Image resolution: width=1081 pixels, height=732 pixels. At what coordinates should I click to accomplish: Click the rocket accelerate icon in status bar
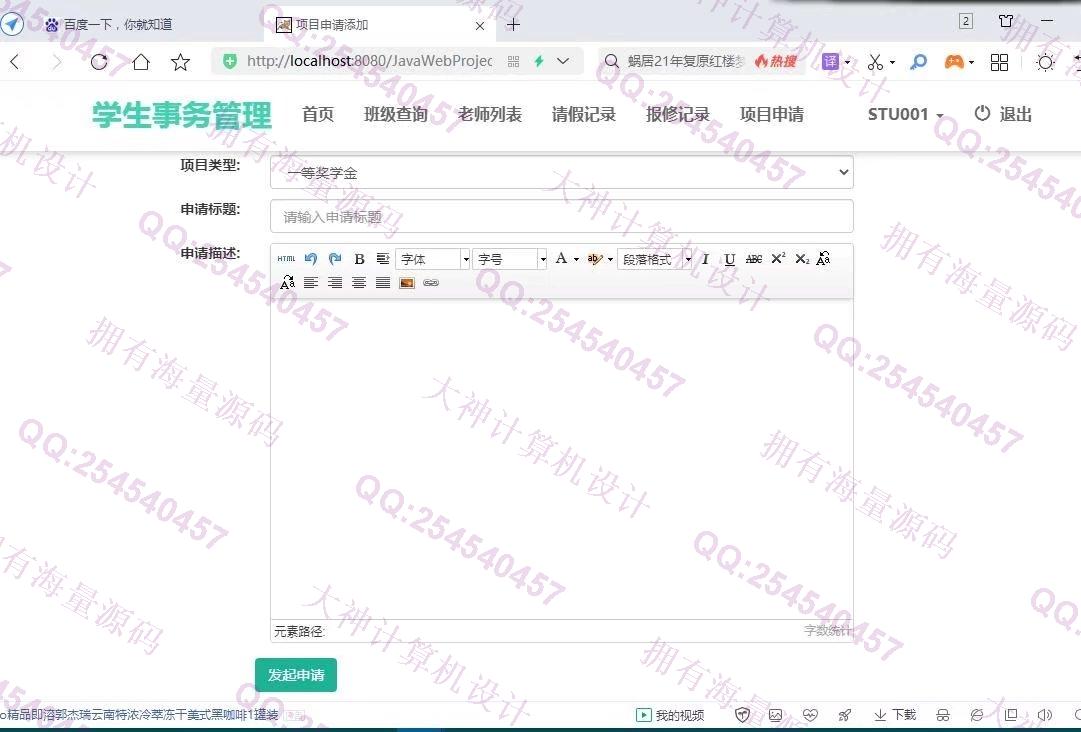[x=845, y=715]
